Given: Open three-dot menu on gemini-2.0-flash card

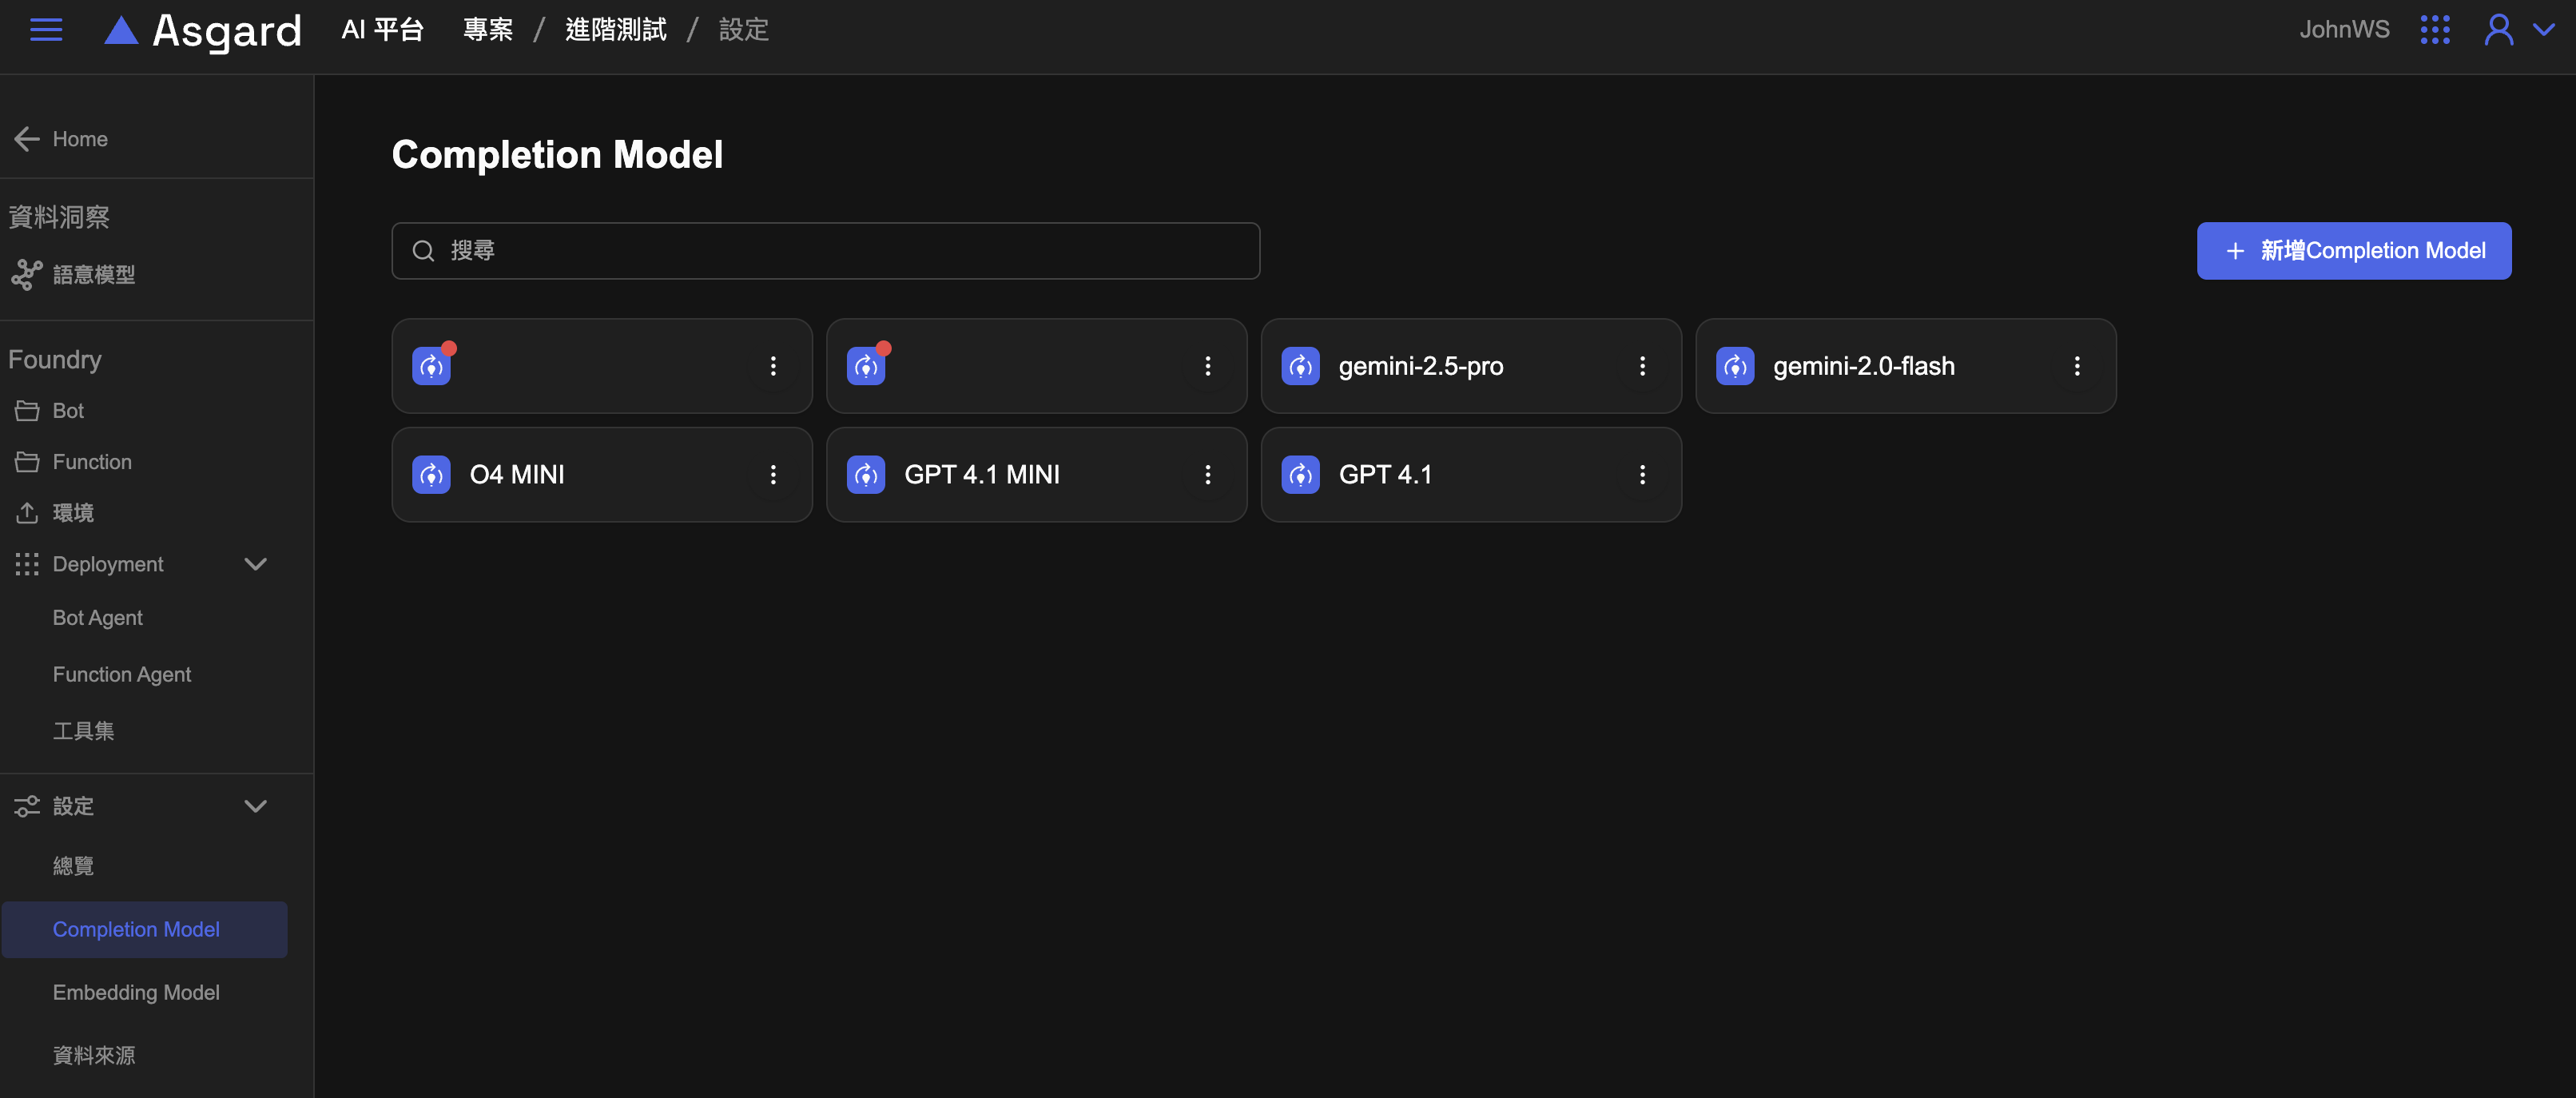Looking at the screenshot, I should (x=2076, y=366).
